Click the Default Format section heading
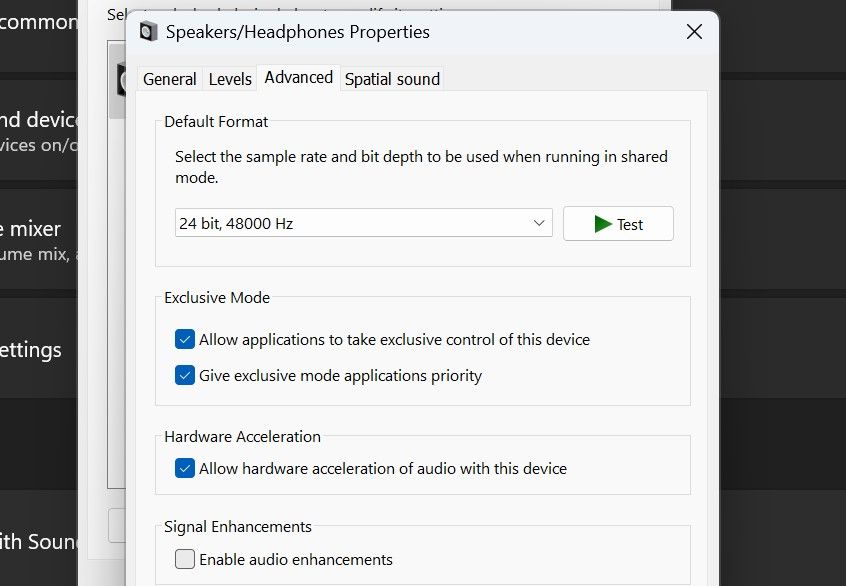This screenshot has height=586, width=846. 216,121
